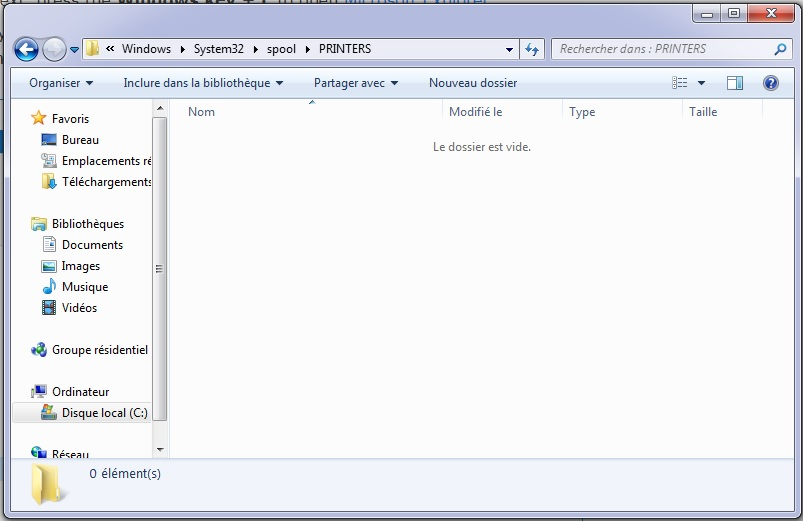The height and width of the screenshot is (521, 803).
Task: Click the folder icon in address bar
Action: [92, 49]
